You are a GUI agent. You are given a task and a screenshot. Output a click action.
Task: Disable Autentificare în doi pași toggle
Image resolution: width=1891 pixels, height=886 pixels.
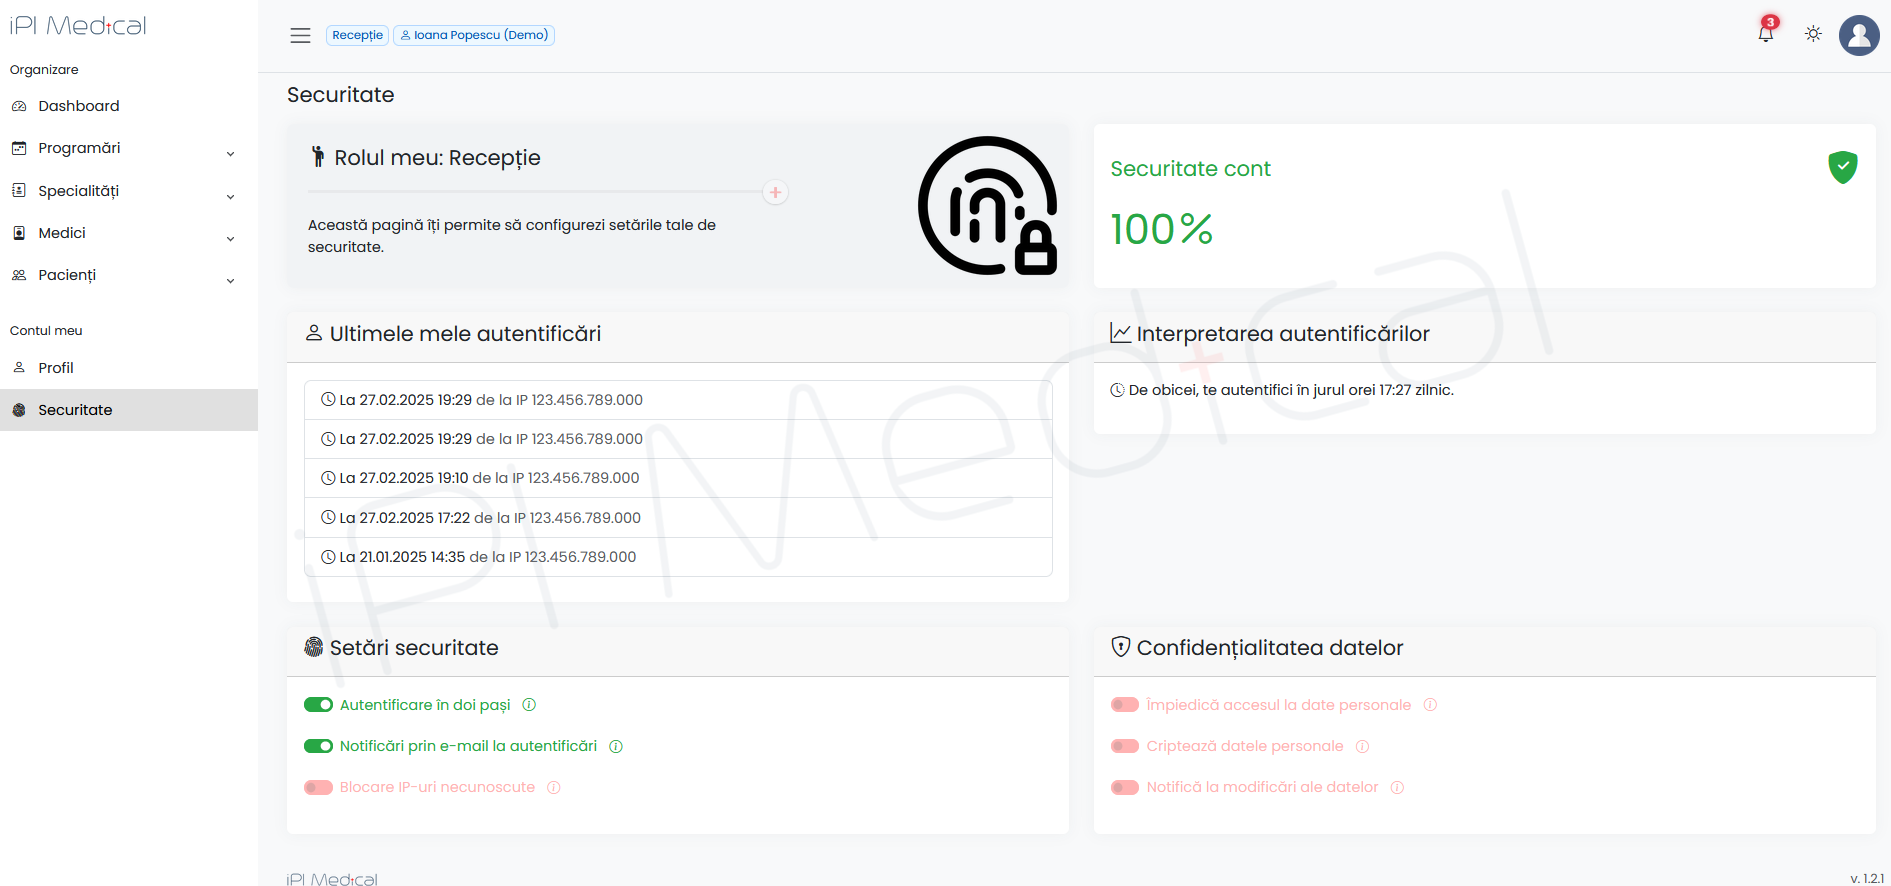318,705
